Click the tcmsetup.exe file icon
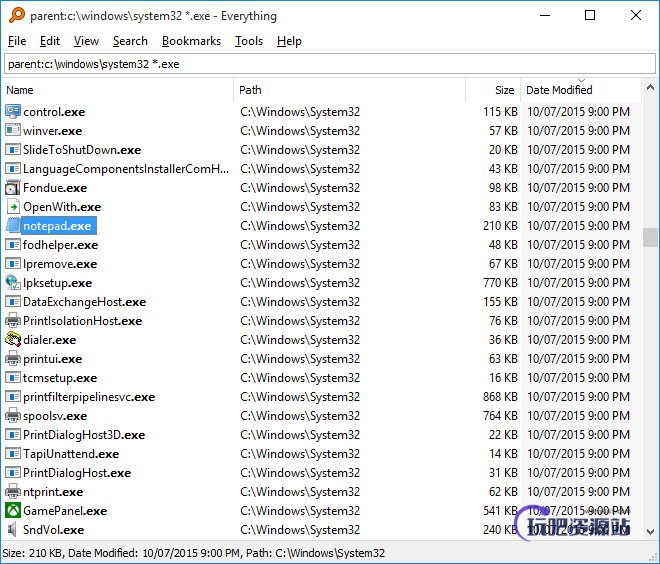 pos(13,378)
